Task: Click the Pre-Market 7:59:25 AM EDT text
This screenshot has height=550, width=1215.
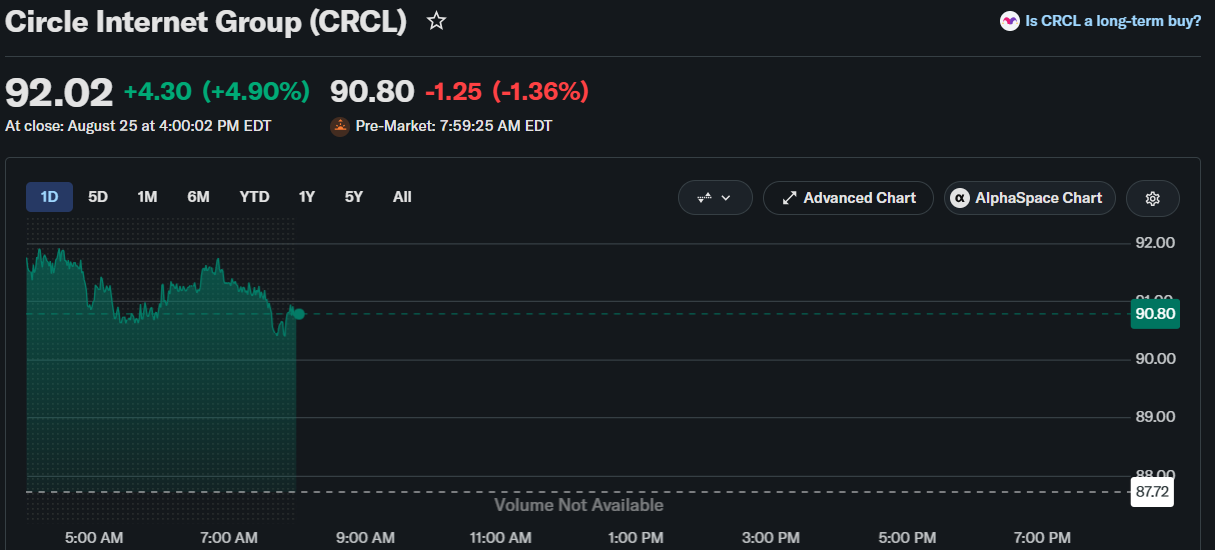Action: pyautogui.click(x=454, y=126)
